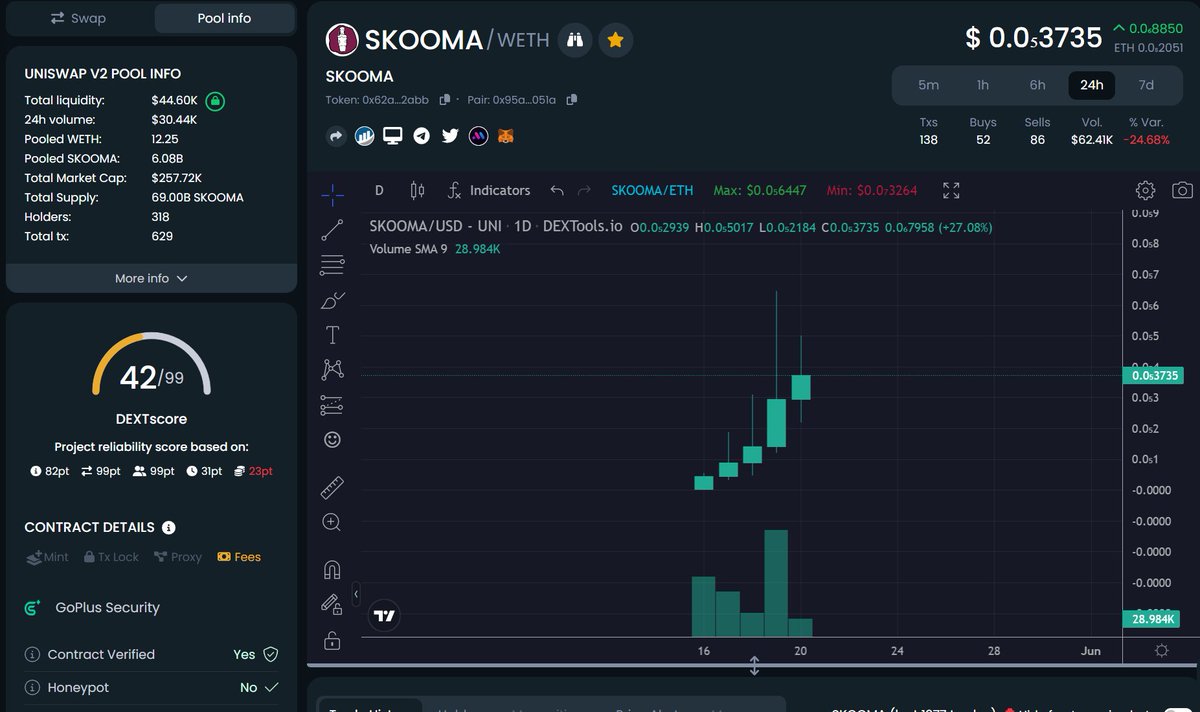
Task: Switch the SKOOMA/ETH price denomination
Action: (x=652, y=190)
